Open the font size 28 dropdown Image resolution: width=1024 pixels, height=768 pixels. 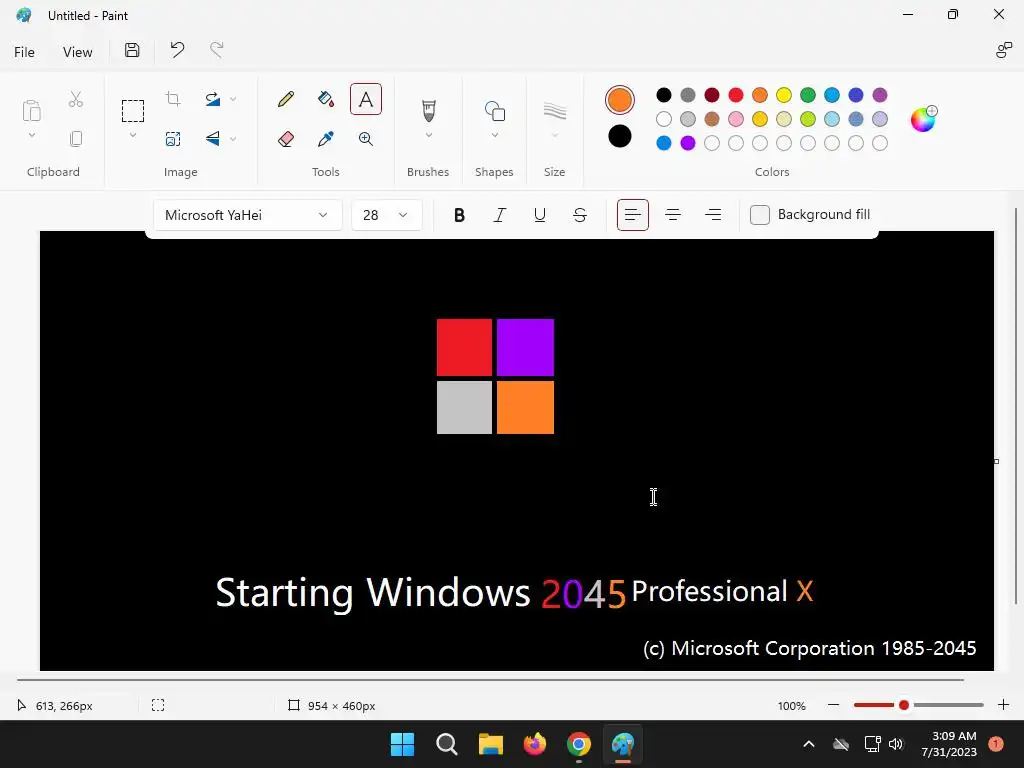click(387, 215)
